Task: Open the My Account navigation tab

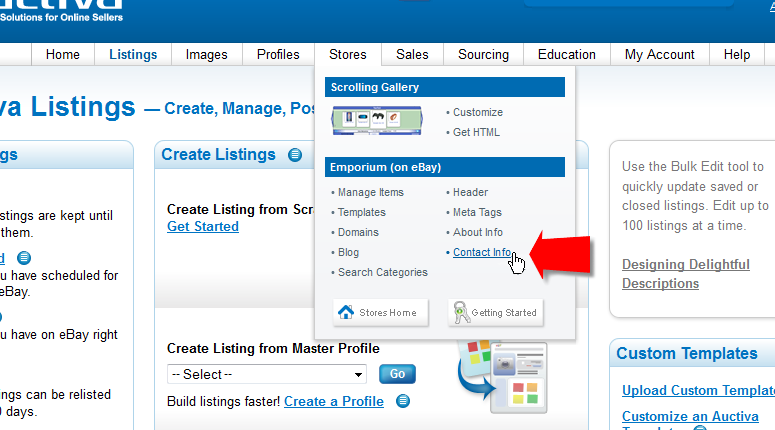Action: (660, 54)
